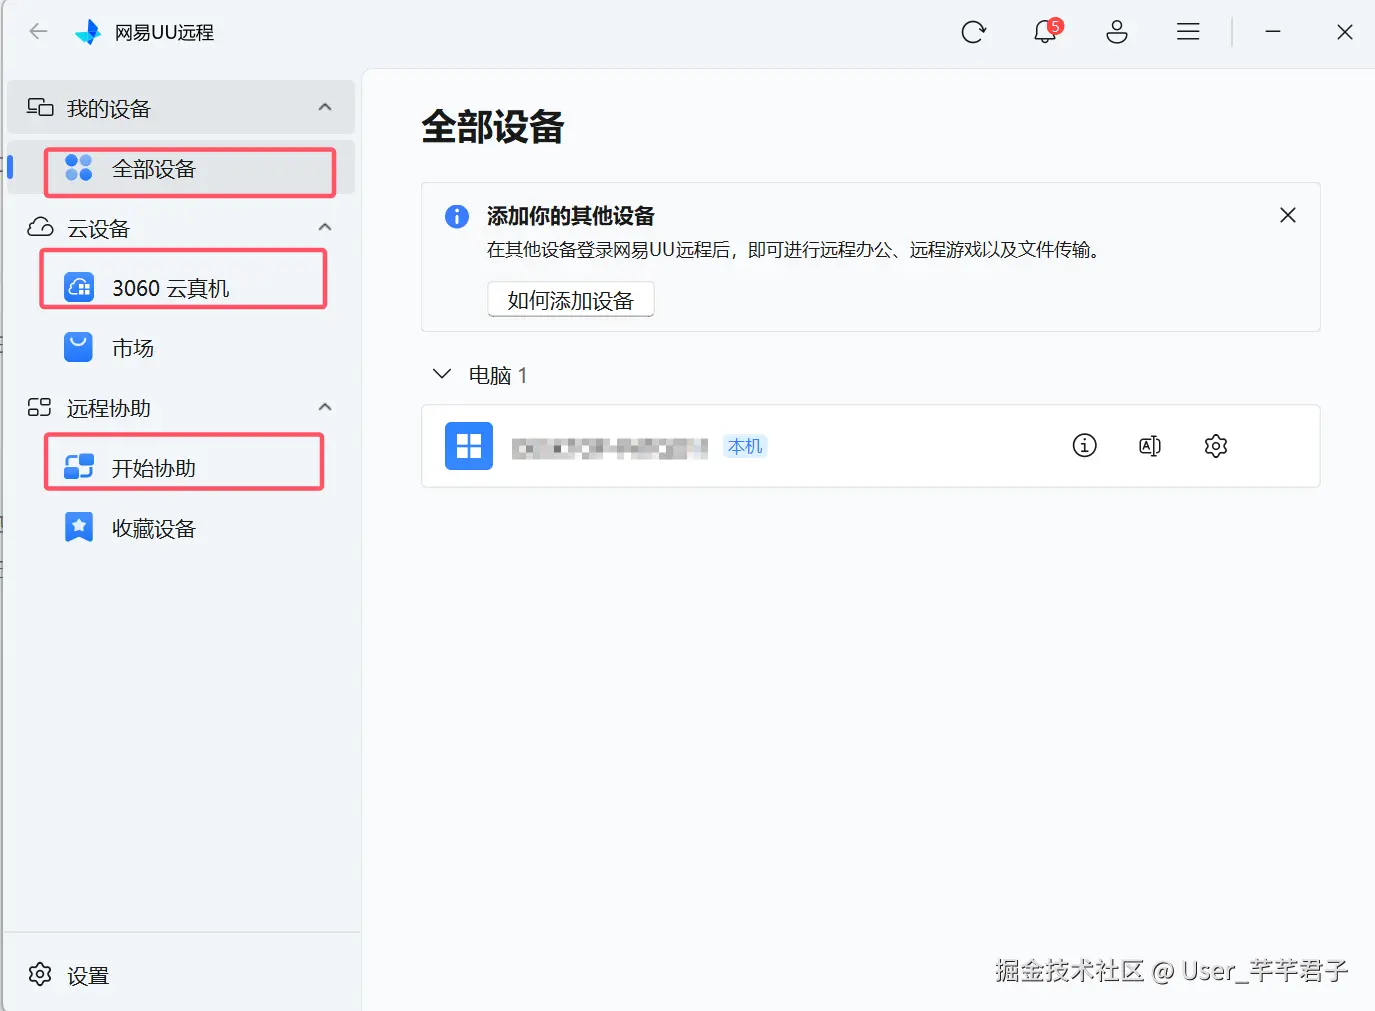Viewport: 1375px width, 1011px height.
Task: Open the 市场 marketplace item
Action: point(181,348)
